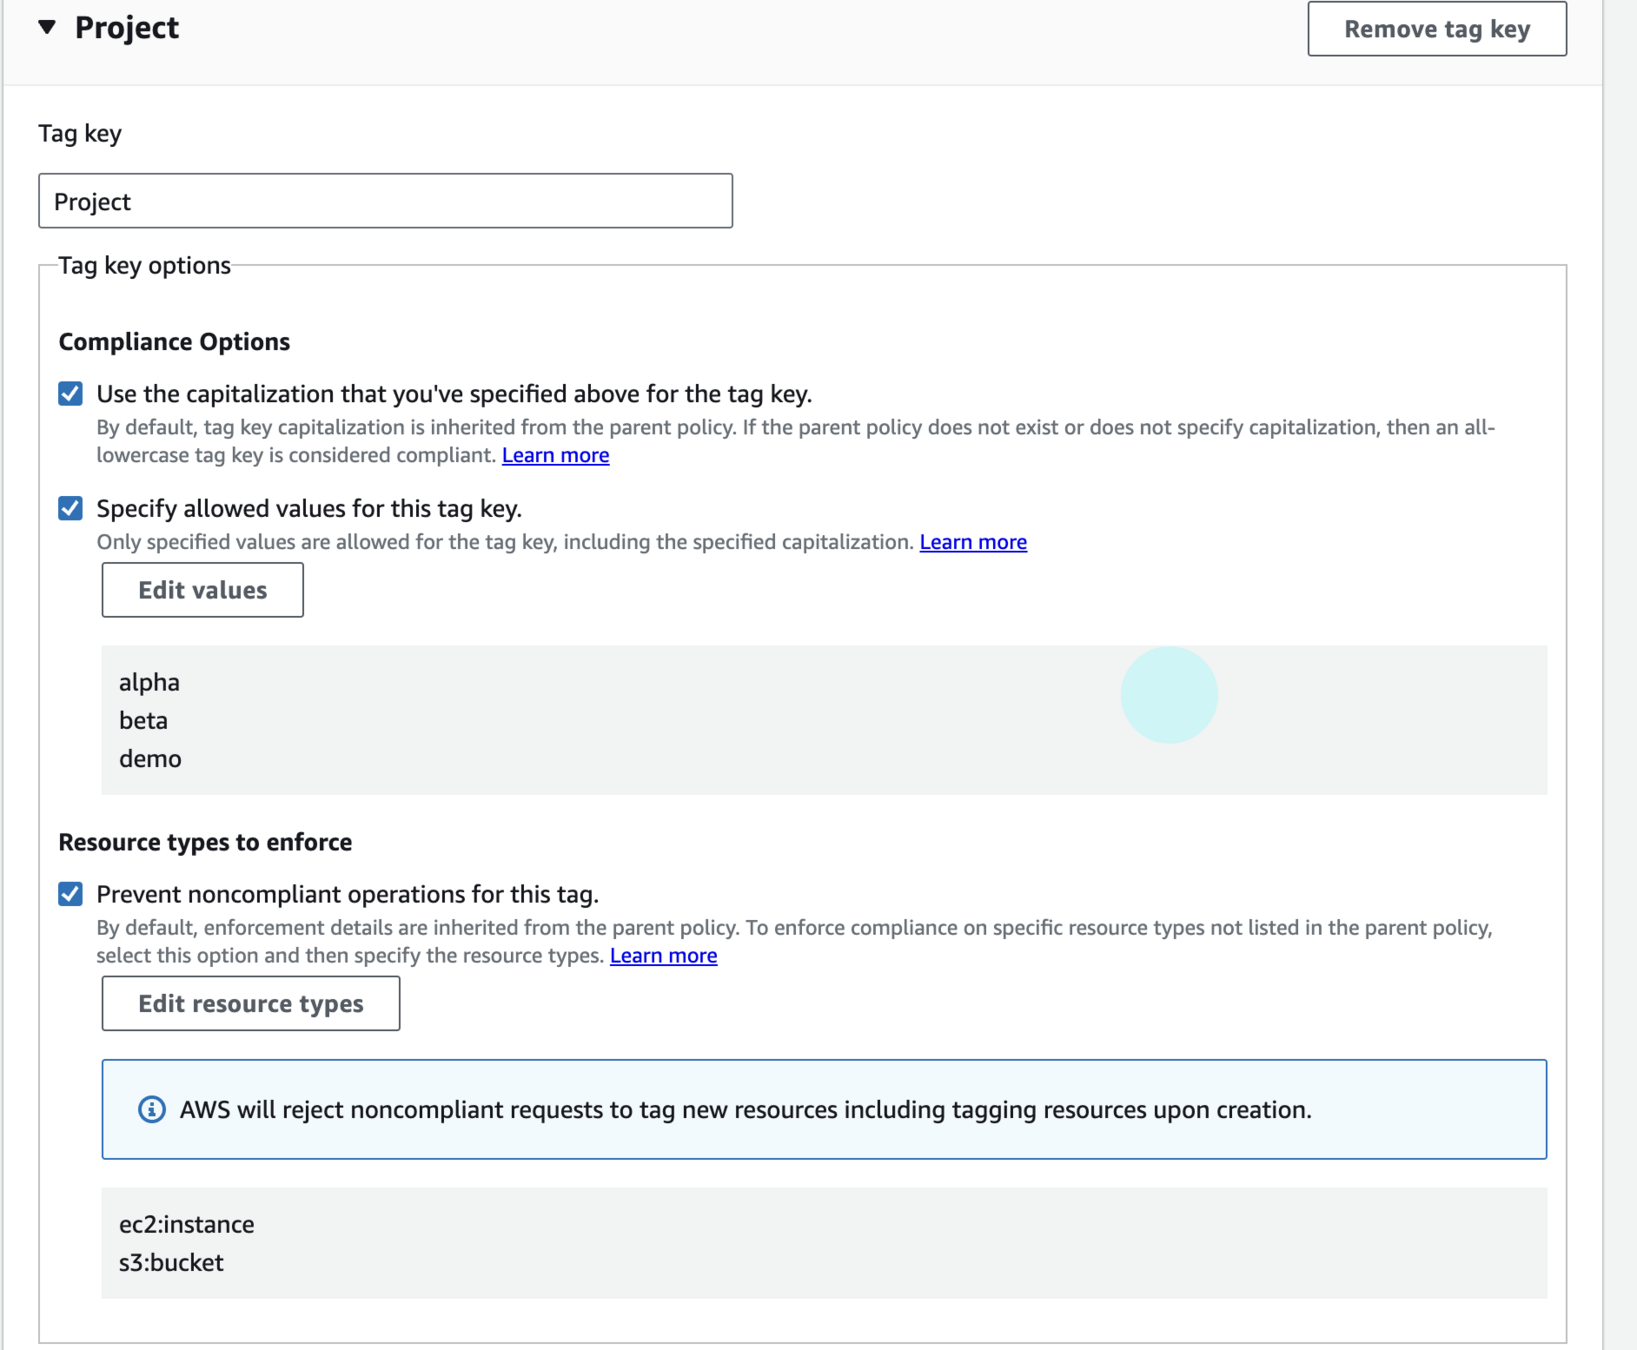Open Learn more link for allowed values
The image size is (1637, 1350).
tap(973, 542)
